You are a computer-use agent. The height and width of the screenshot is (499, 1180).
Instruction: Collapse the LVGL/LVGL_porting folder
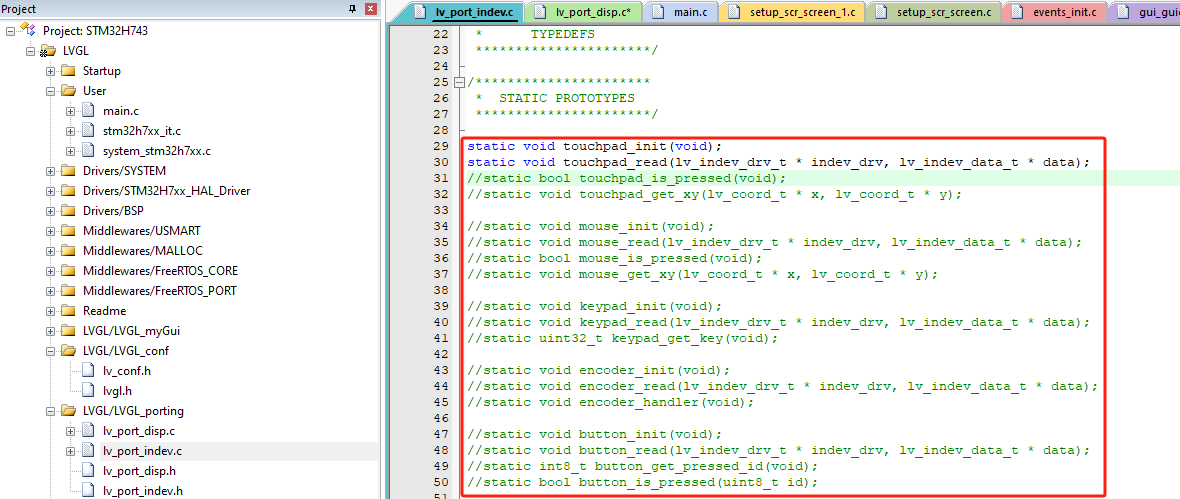tap(50, 411)
